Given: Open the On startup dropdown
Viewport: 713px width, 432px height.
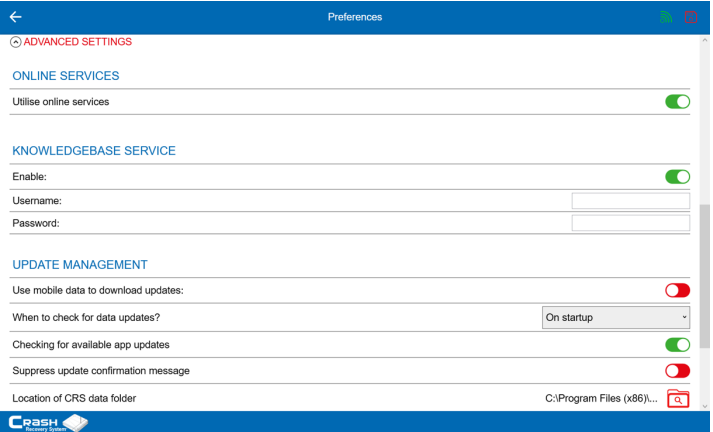Looking at the screenshot, I should 616,317.
